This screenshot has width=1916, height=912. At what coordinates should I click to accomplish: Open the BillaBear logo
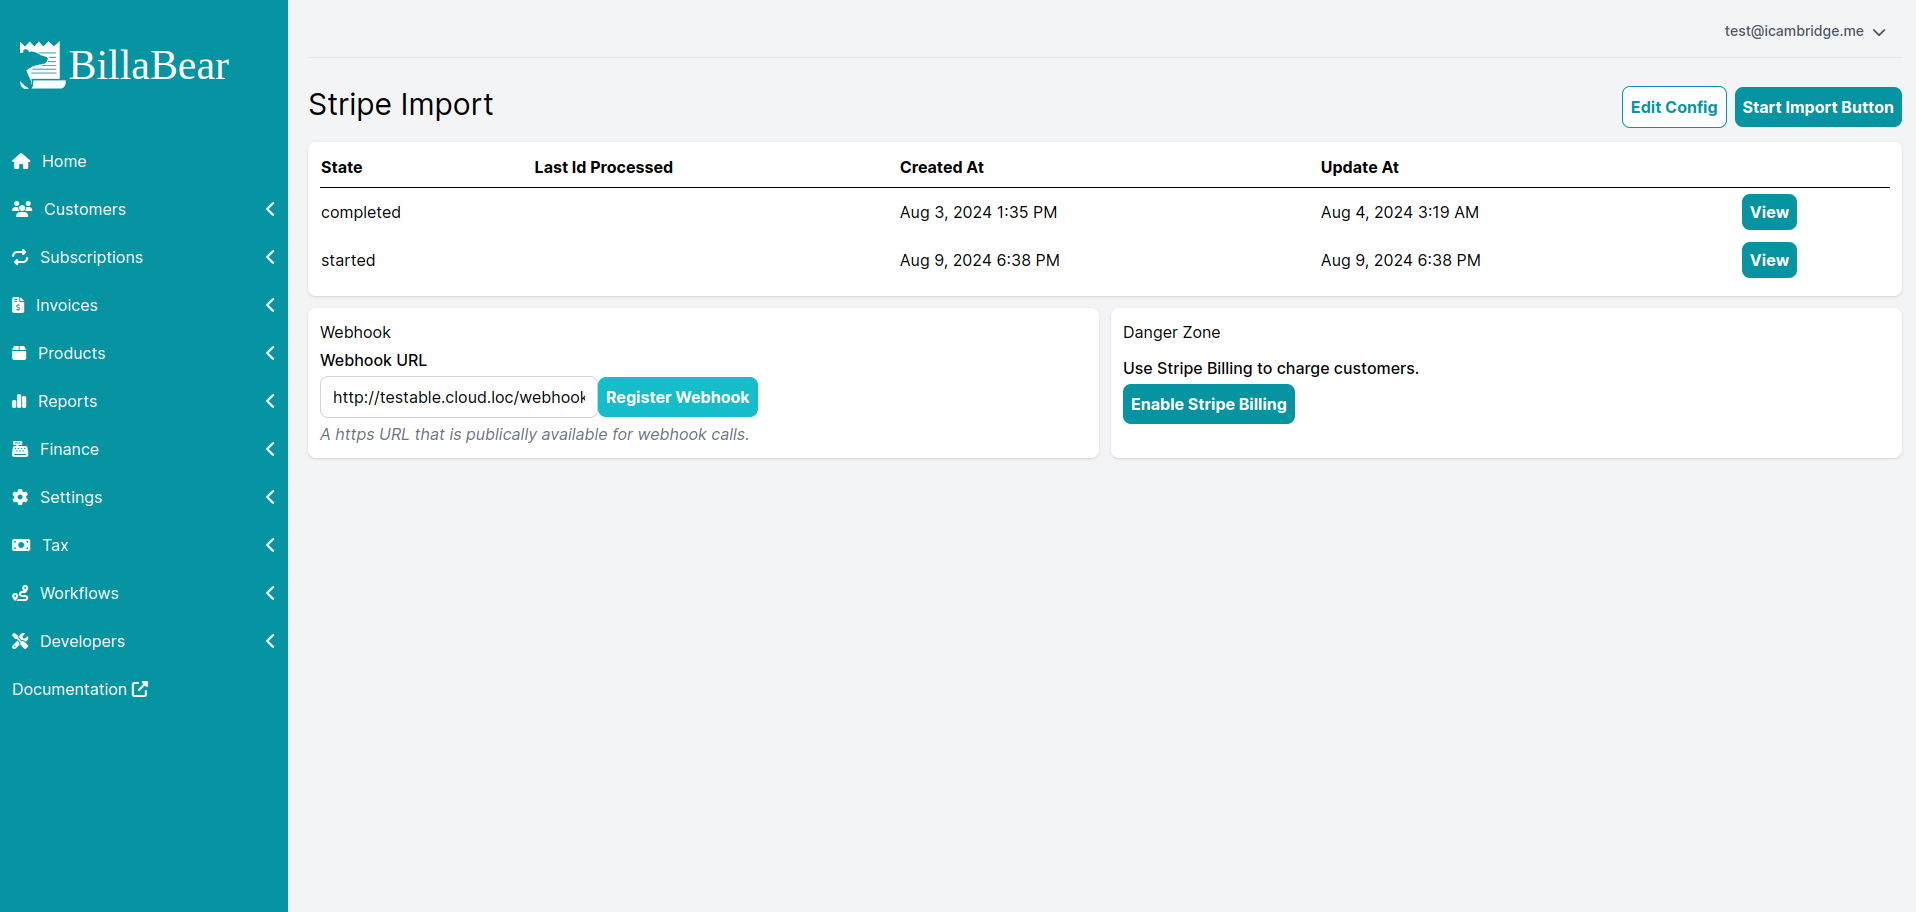pyautogui.click(x=122, y=64)
